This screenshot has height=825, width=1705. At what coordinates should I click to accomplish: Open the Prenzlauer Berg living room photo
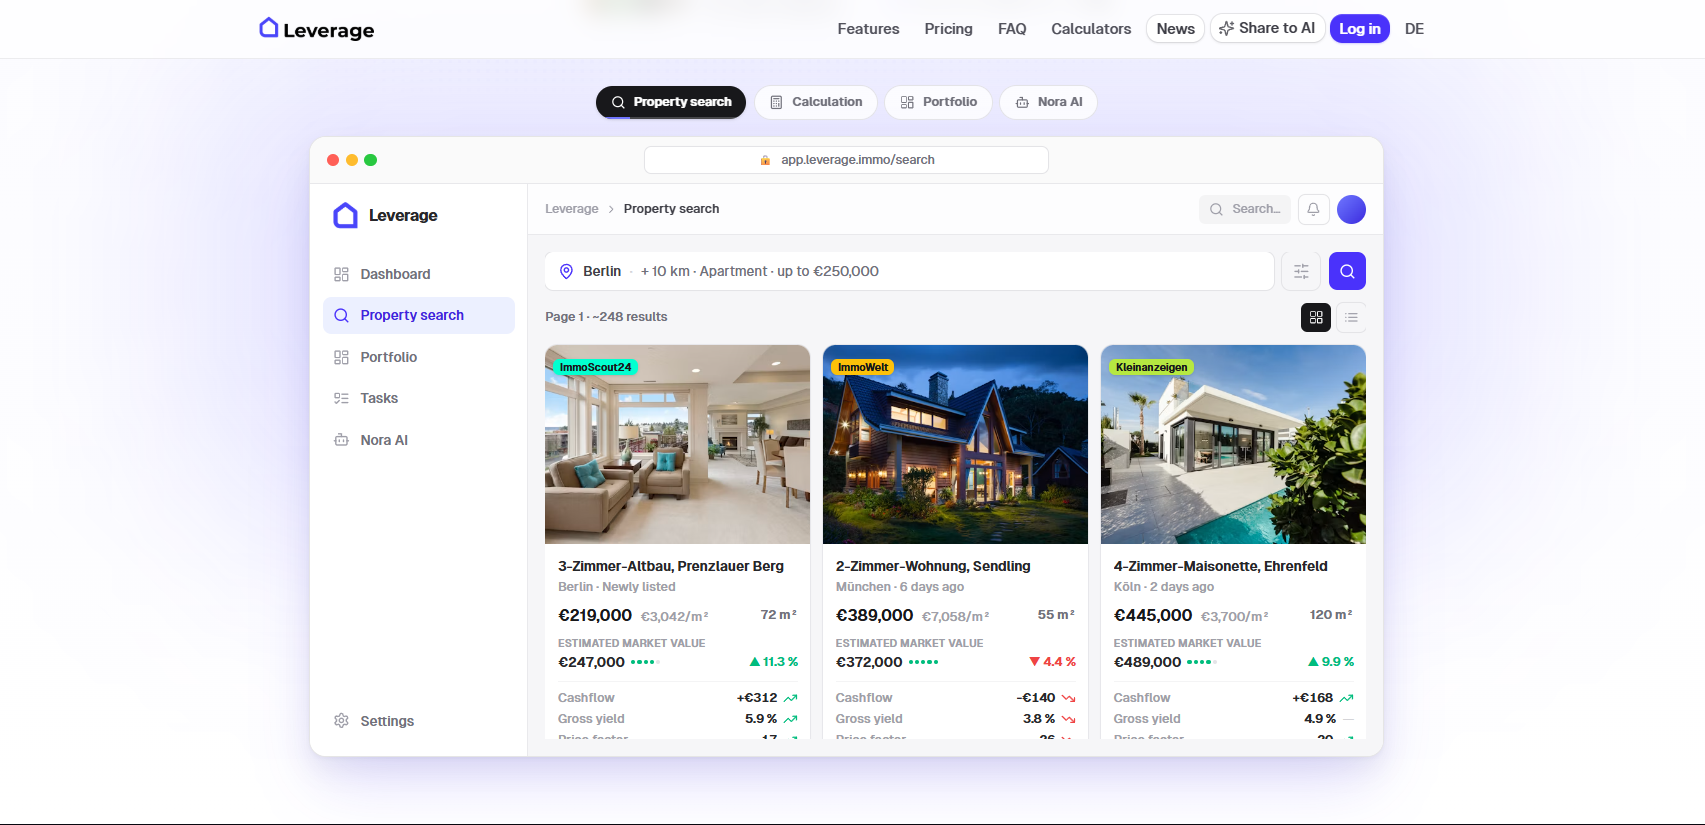[677, 444]
